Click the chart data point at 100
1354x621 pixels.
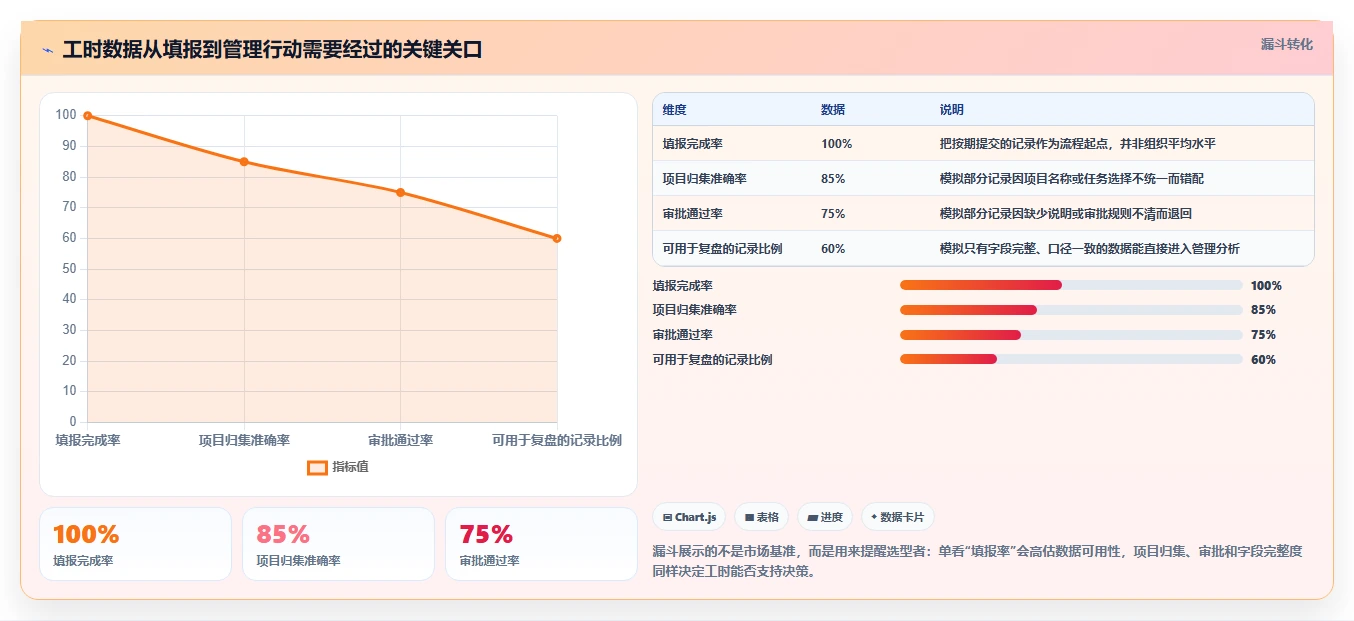pyautogui.click(x=88, y=116)
